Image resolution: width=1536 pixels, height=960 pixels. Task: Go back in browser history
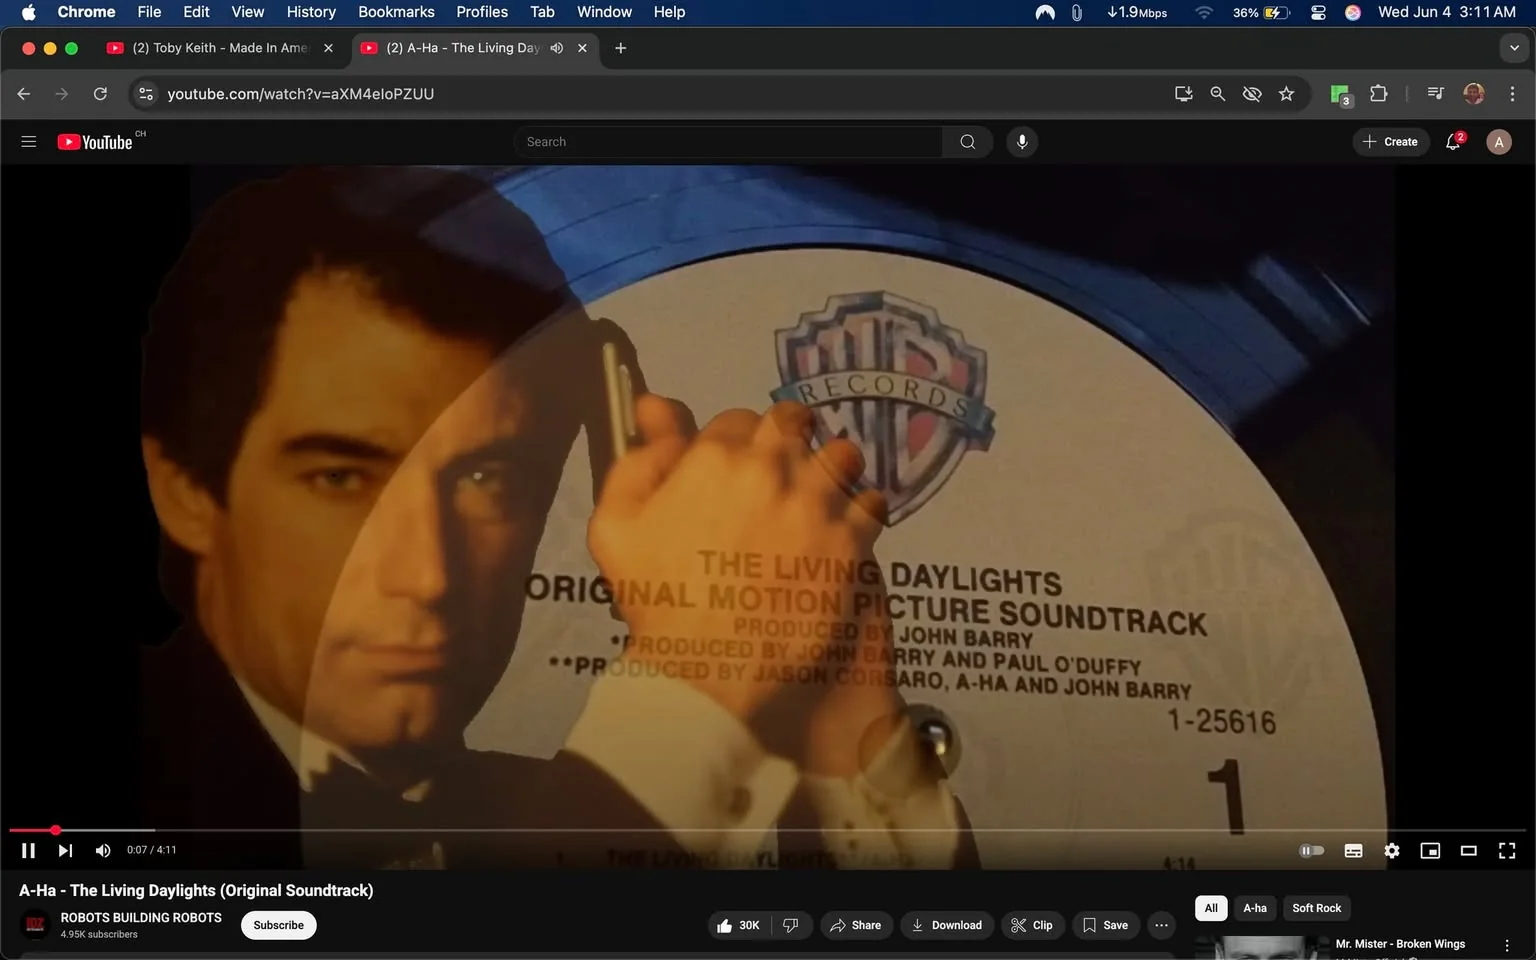[x=24, y=94]
